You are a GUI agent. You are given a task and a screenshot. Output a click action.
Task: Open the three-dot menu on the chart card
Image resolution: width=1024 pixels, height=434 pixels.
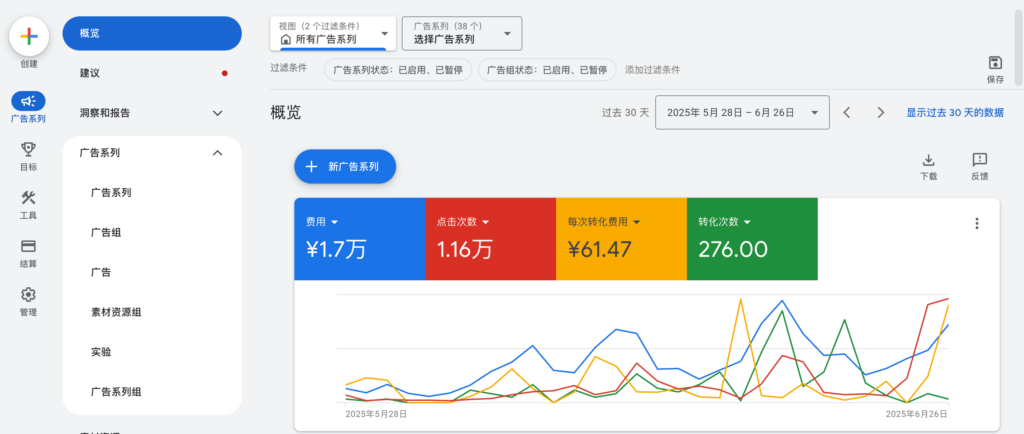[977, 223]
